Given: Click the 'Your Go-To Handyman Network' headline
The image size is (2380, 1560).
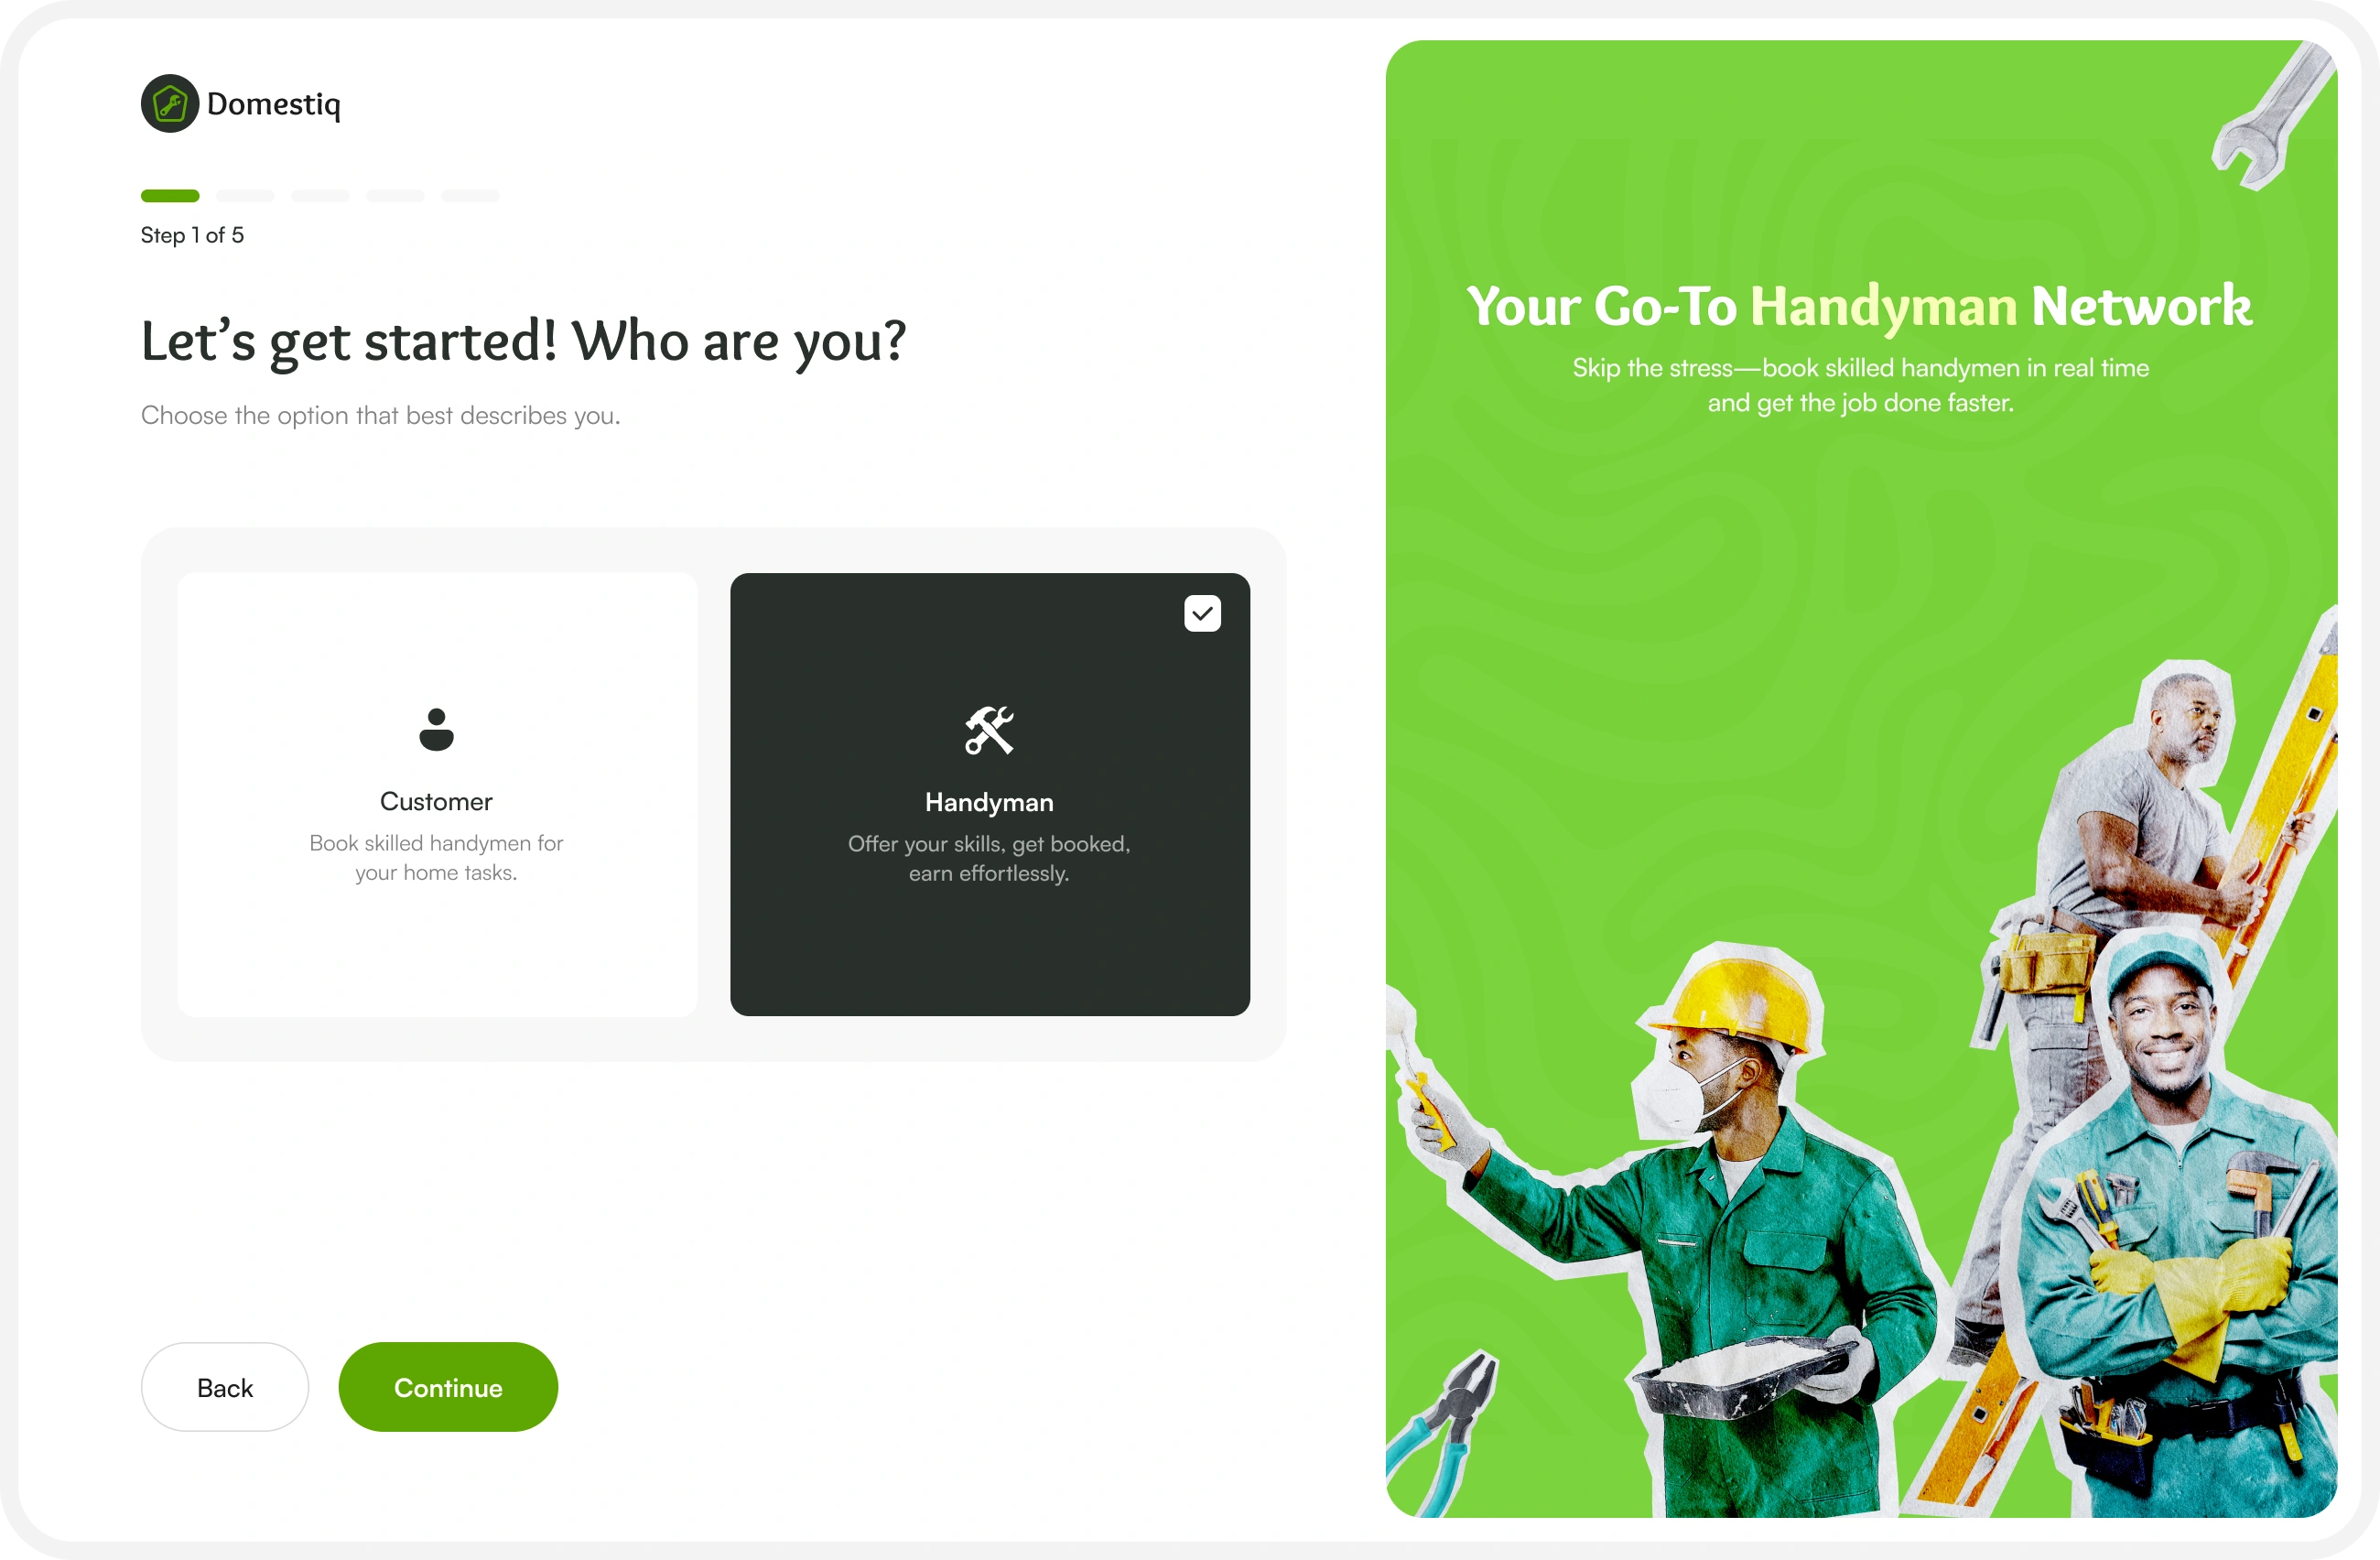Looking at the screenshot, I should (x=1860, y=305).
